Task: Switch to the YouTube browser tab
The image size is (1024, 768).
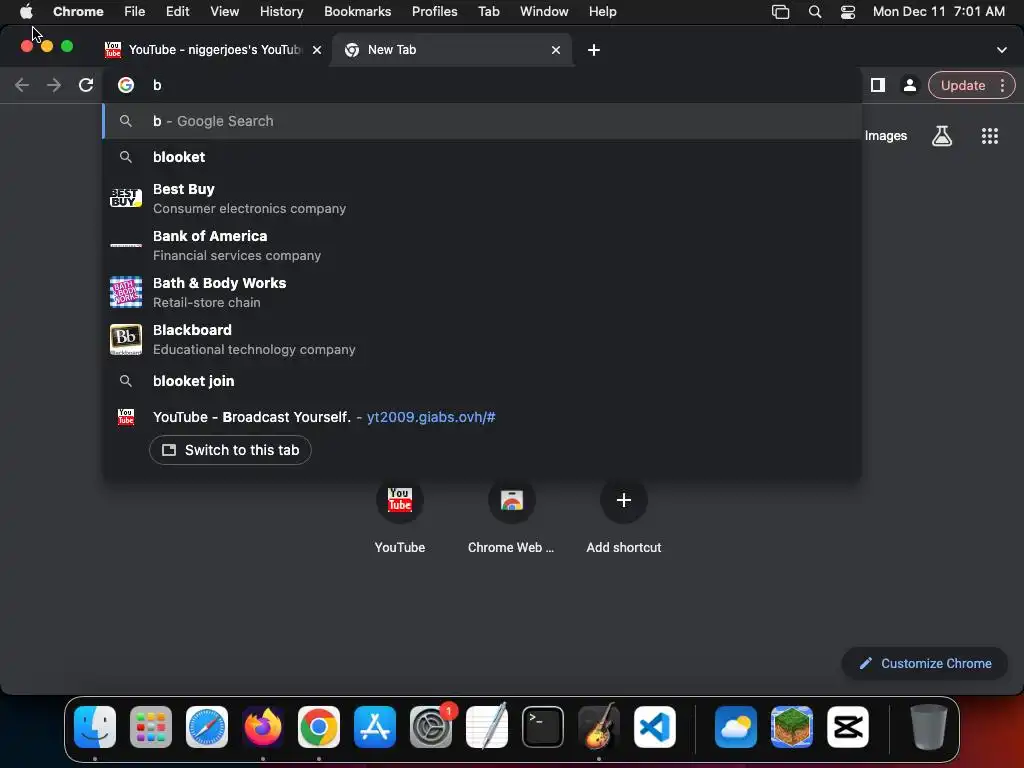Action: (213, 50)
